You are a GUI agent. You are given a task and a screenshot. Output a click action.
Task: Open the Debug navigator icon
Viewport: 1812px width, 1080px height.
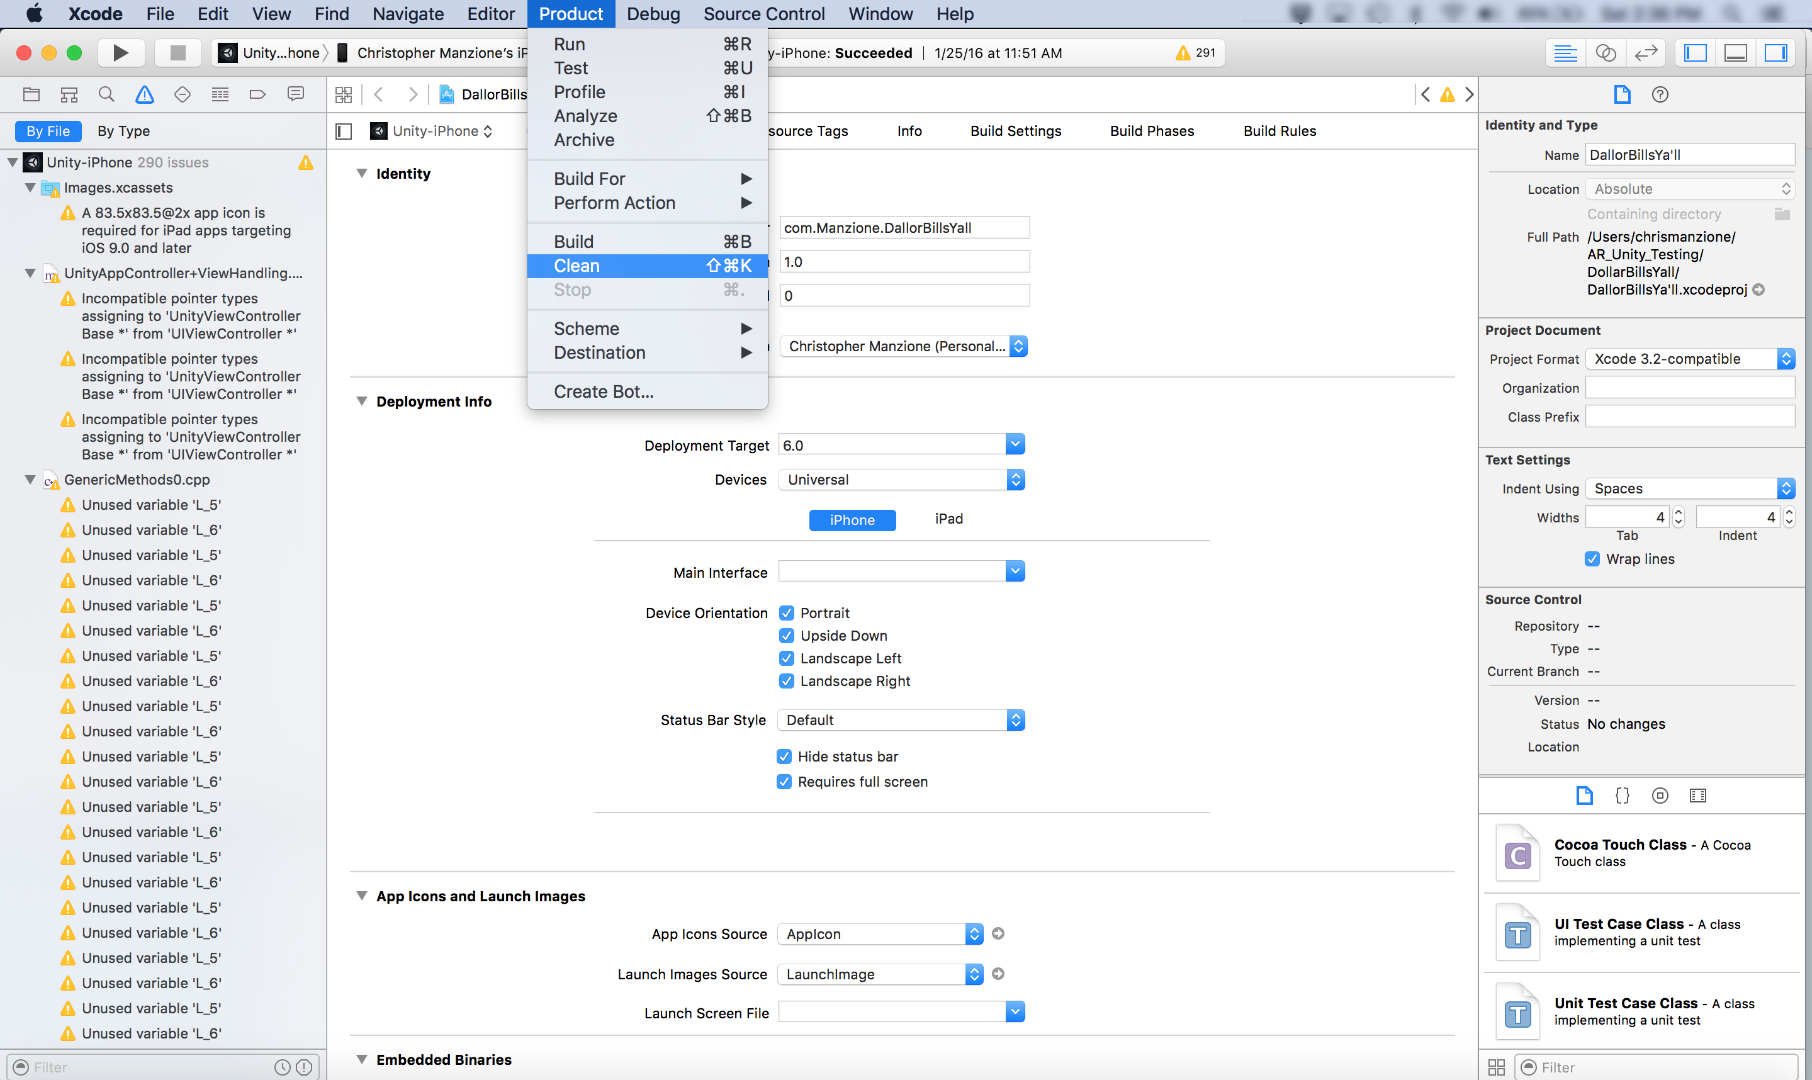point(220,94)
